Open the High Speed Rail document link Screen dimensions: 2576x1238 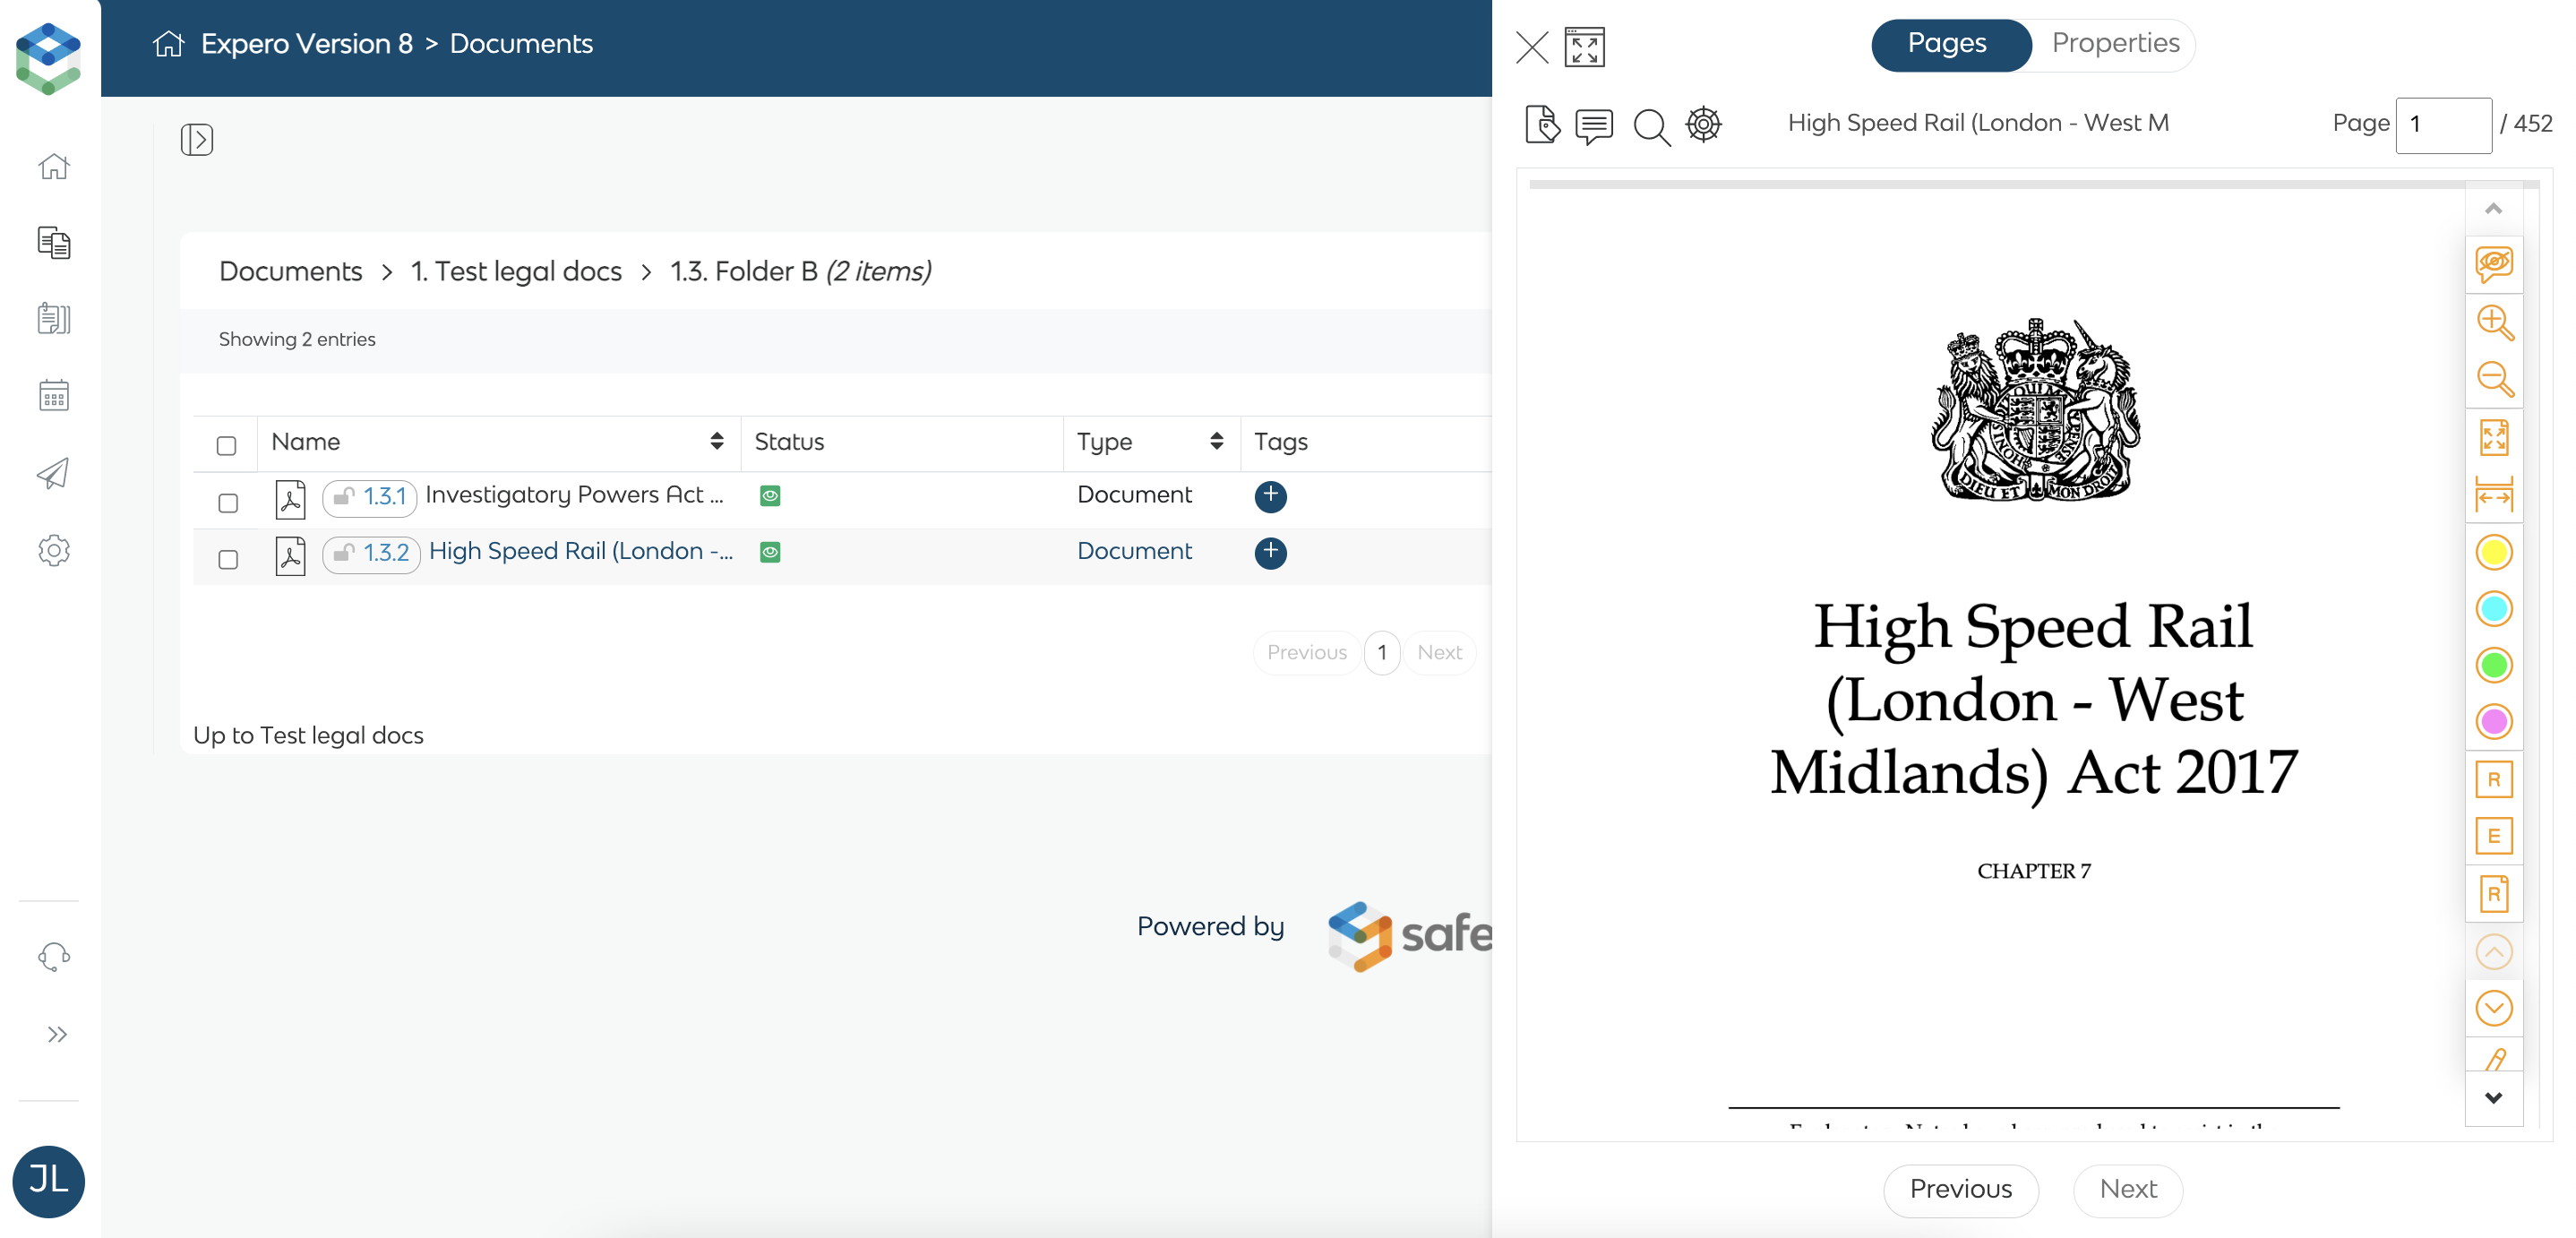(581, 550)
